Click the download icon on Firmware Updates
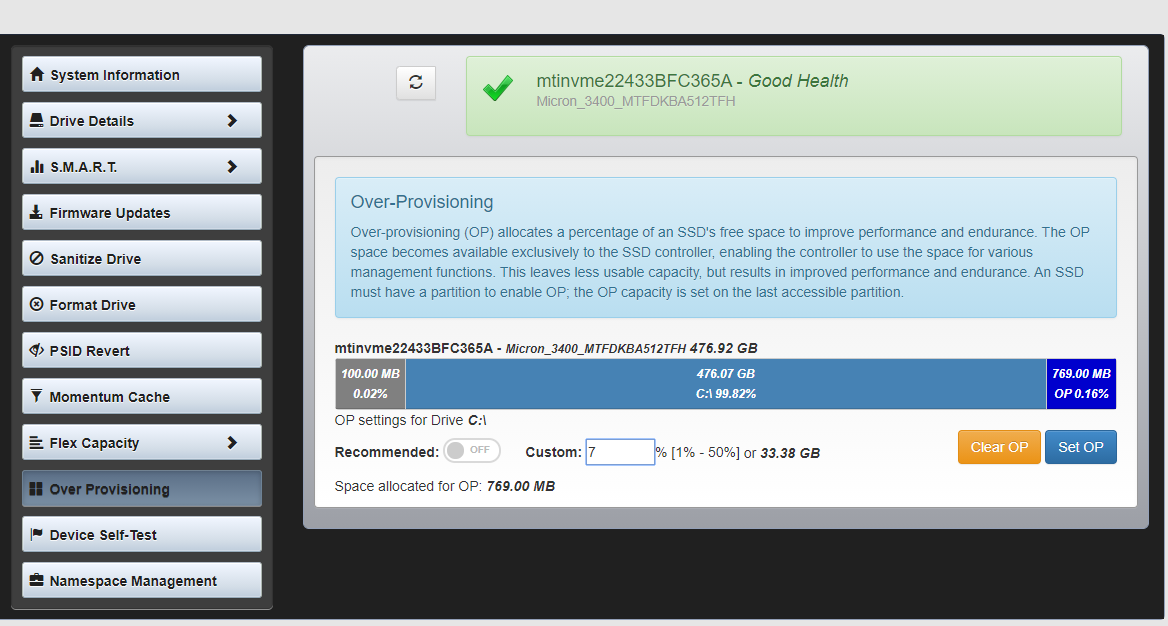1168x626 pixels. 36,212
